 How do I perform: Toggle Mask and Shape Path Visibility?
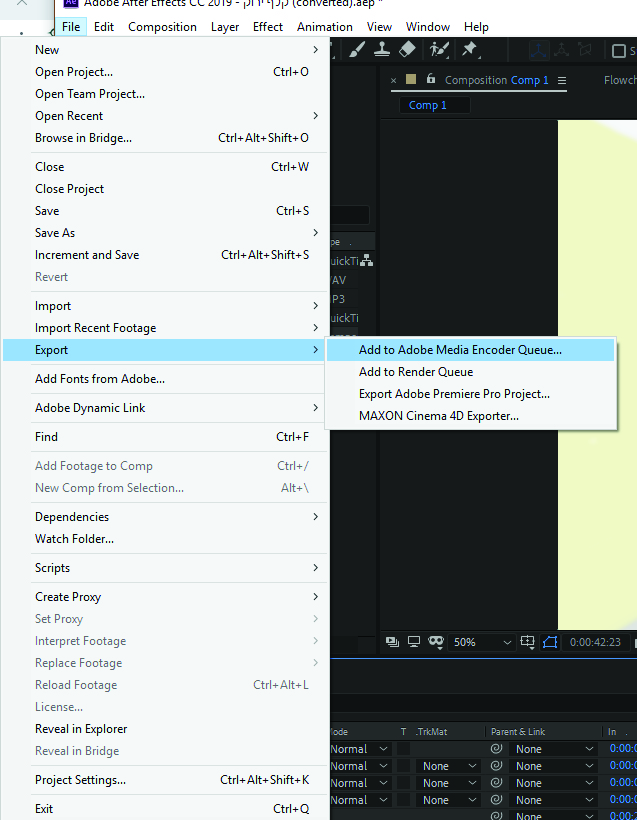(x=550, y=642)
